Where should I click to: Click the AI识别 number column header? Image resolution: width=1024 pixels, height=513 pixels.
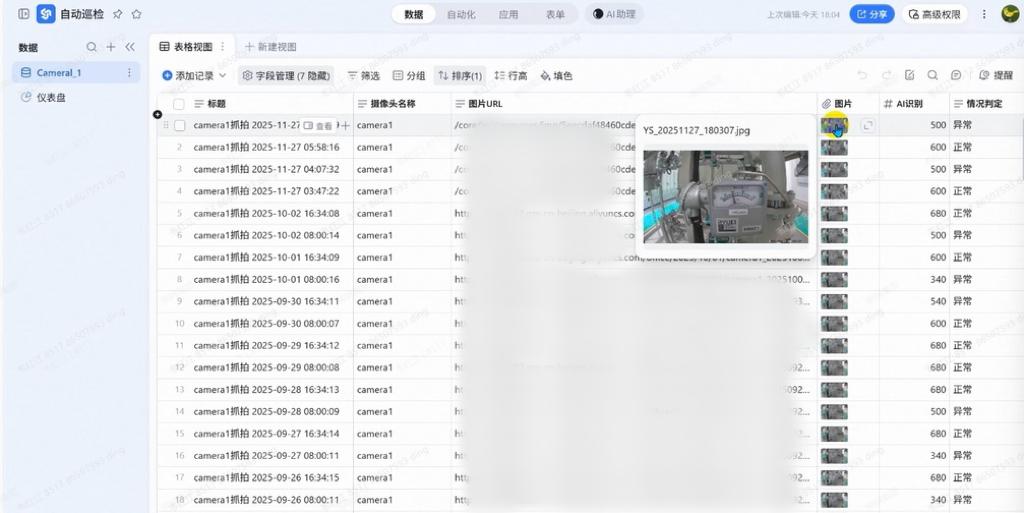coord(915,104)
